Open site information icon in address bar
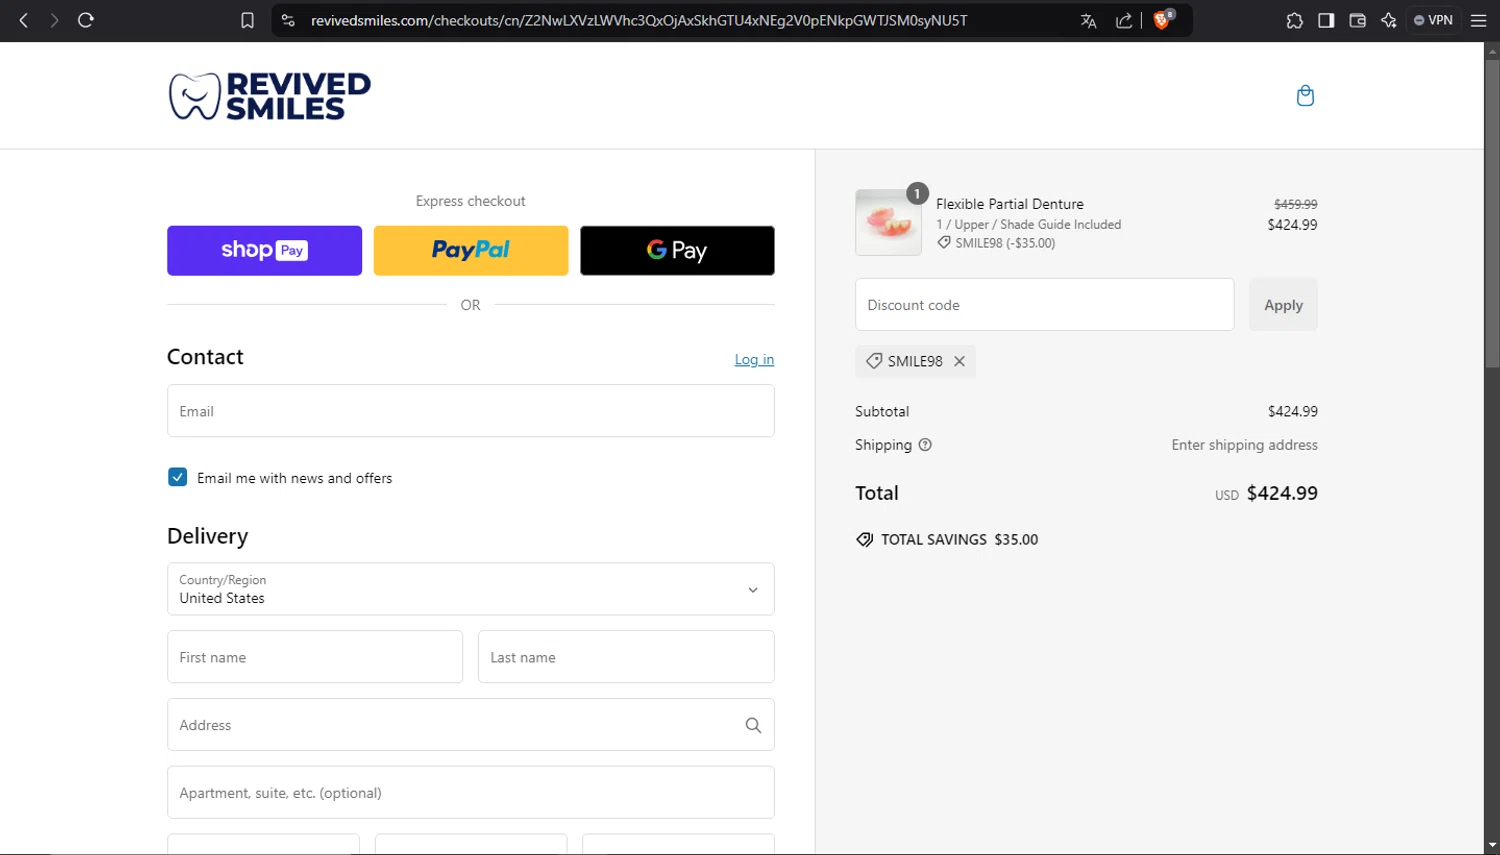This screenshot has height=855, width=1500. pyautogui.click(x=288, y=20)
